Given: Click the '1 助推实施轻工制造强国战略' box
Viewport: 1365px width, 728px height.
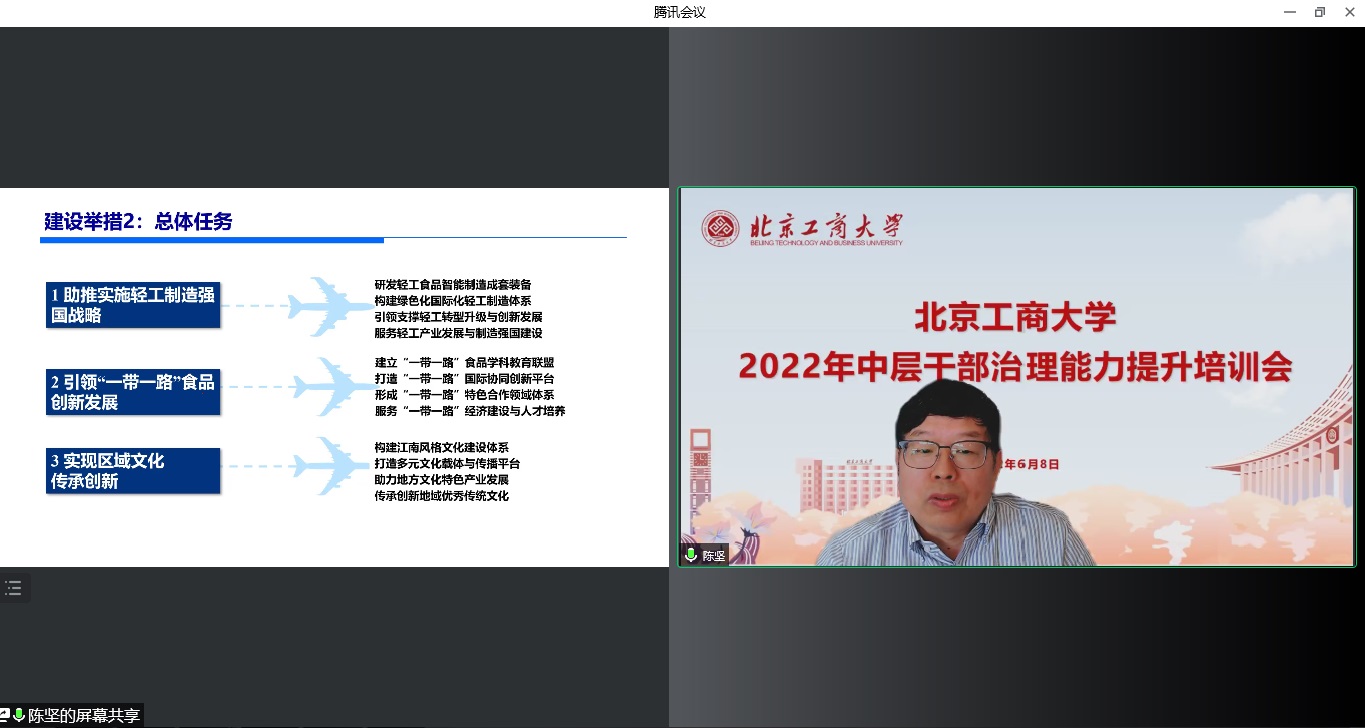Looking at the screenshot, I should pos(133,305).
